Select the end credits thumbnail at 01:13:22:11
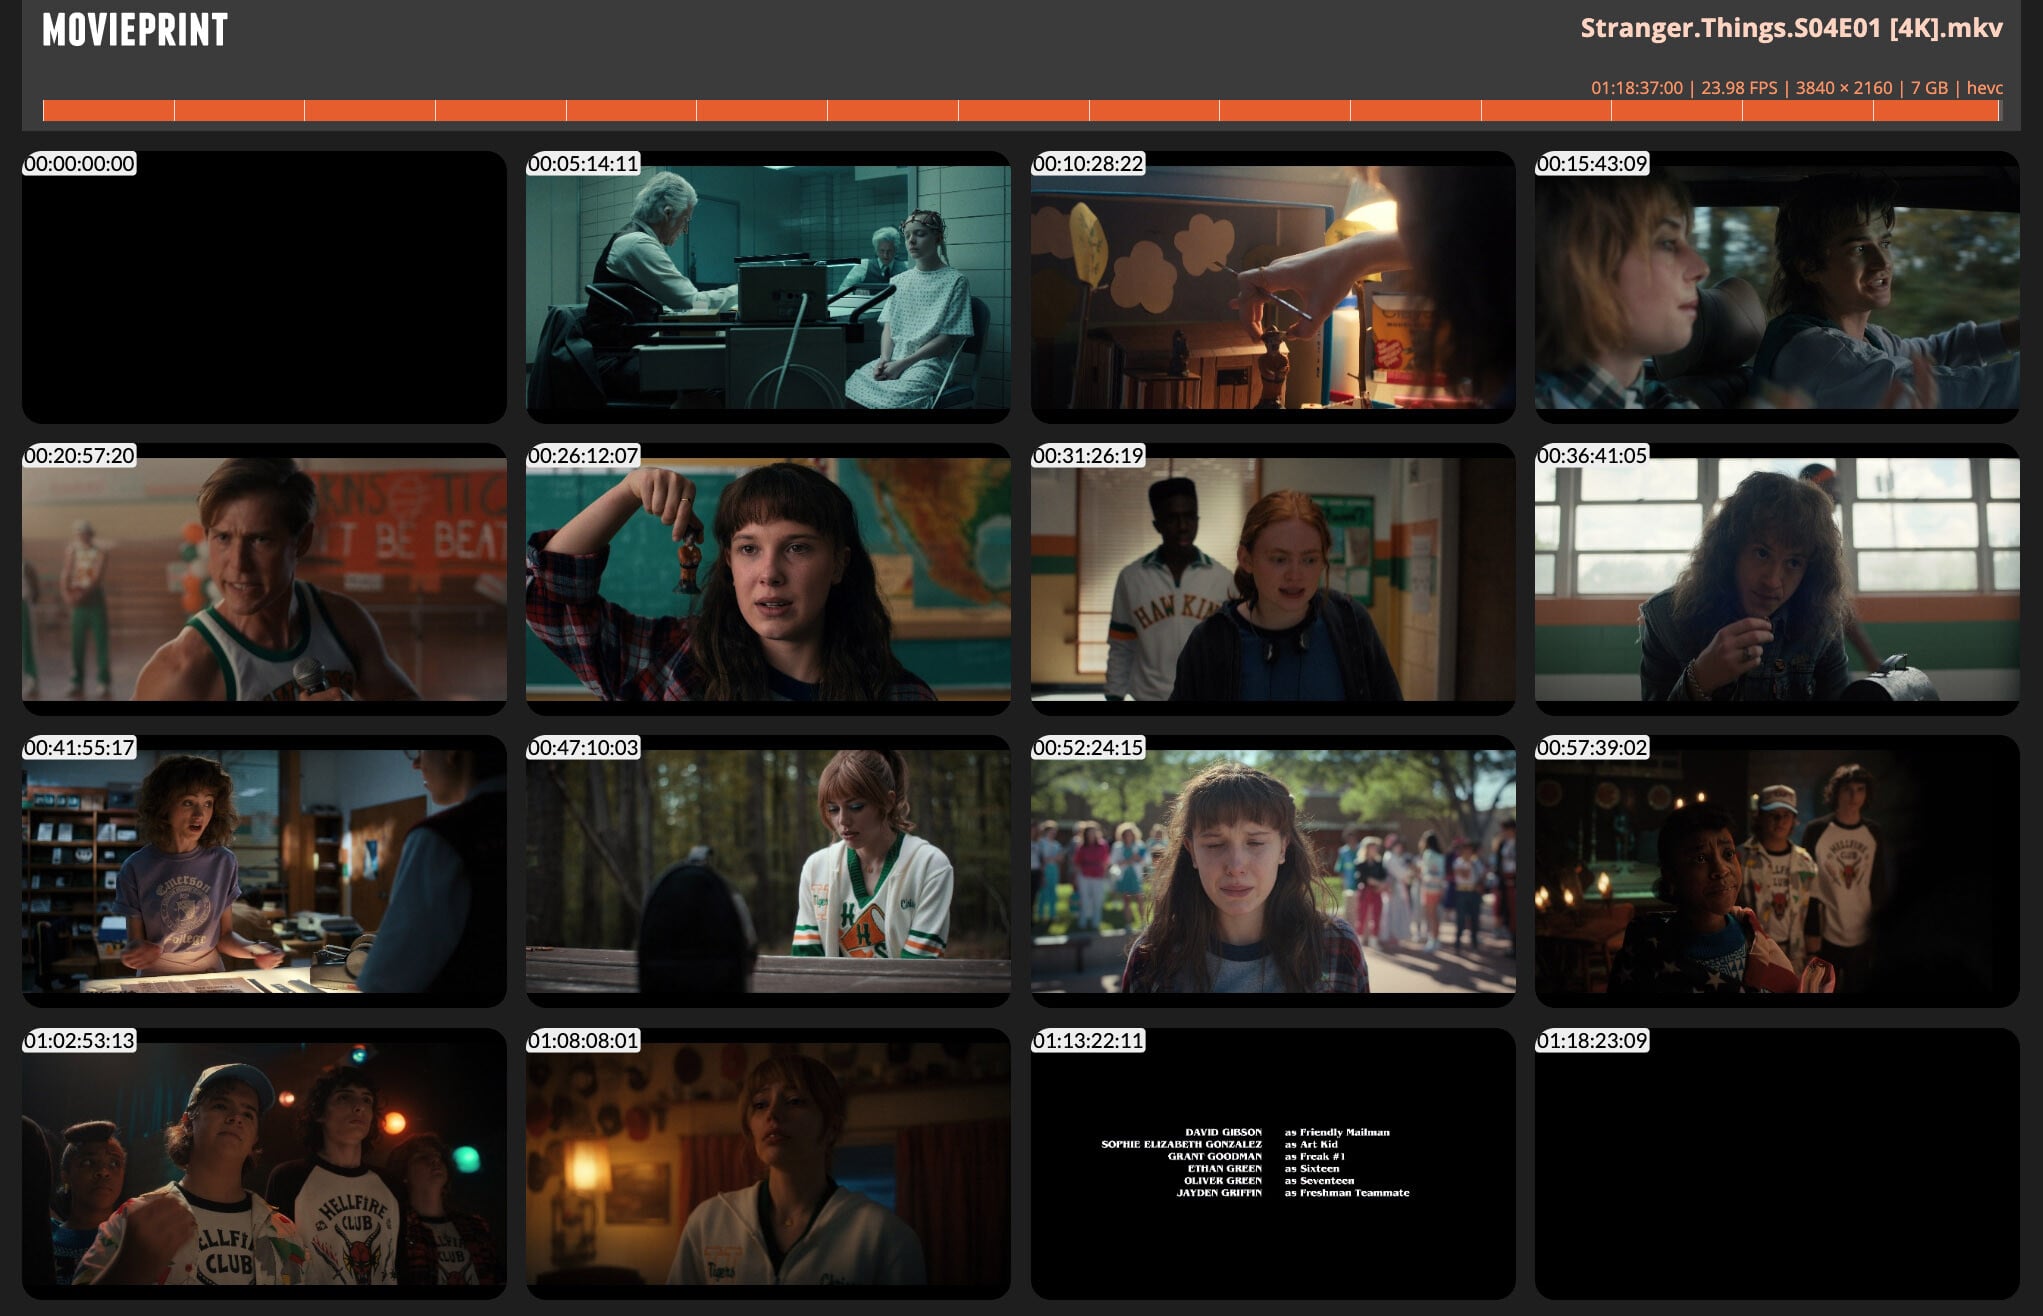The height and width of the screenshot is (1316, 2043). point(1272,1165)
